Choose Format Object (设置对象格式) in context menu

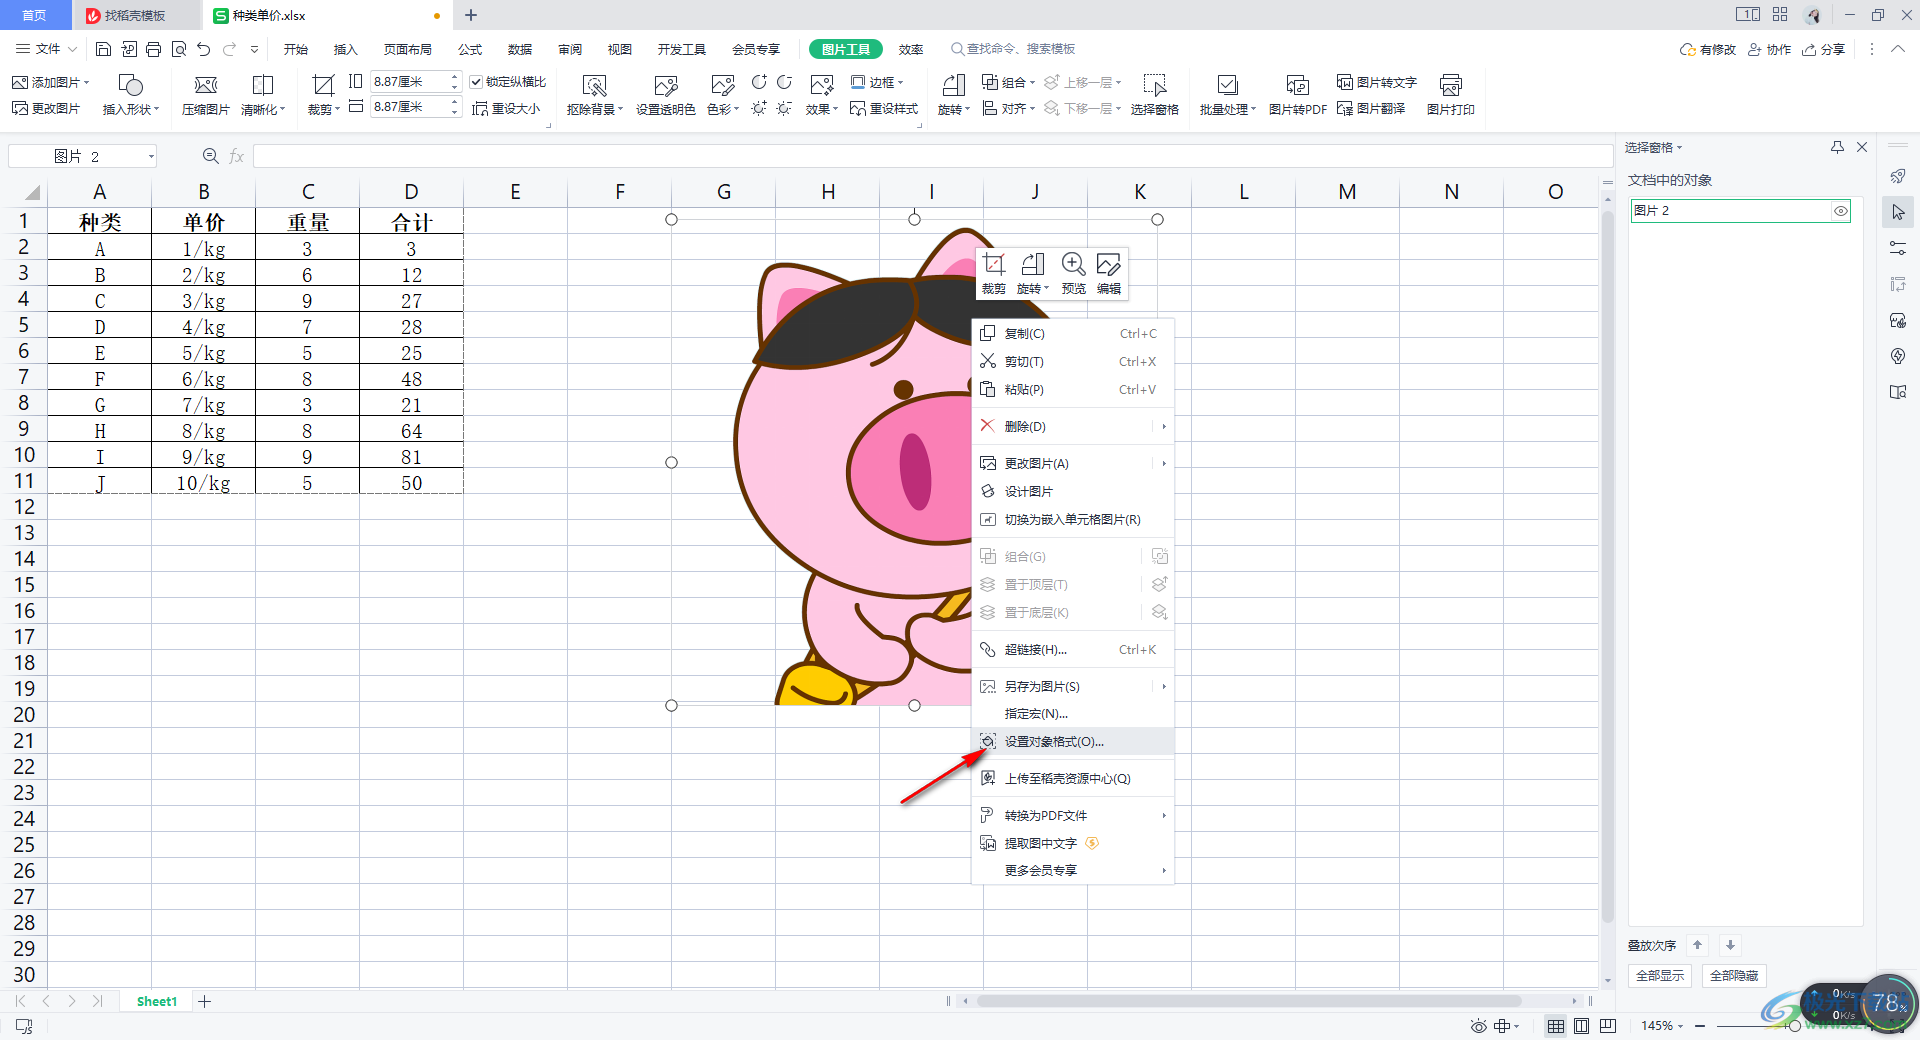[x=1073, y=741]
